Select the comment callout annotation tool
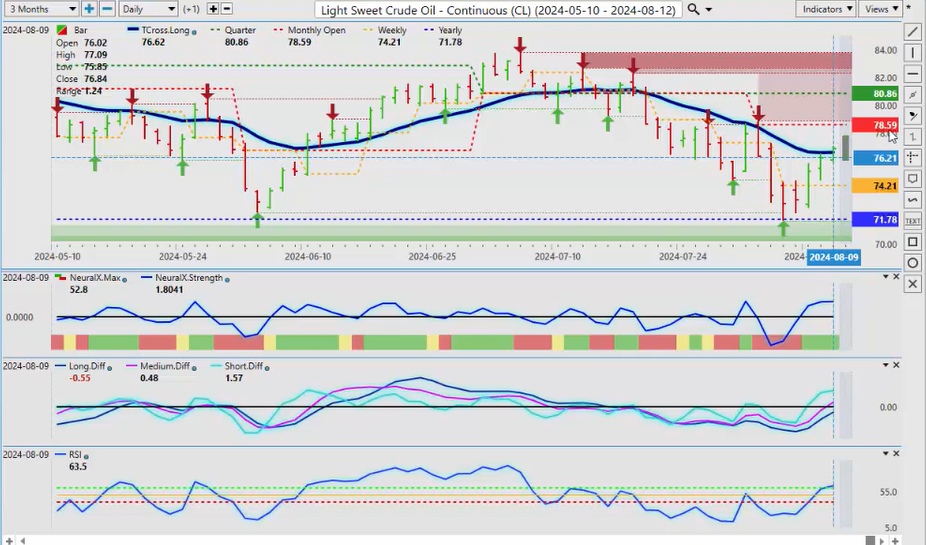The height and width of the screenshot is (545, 926). pos(912,179)
